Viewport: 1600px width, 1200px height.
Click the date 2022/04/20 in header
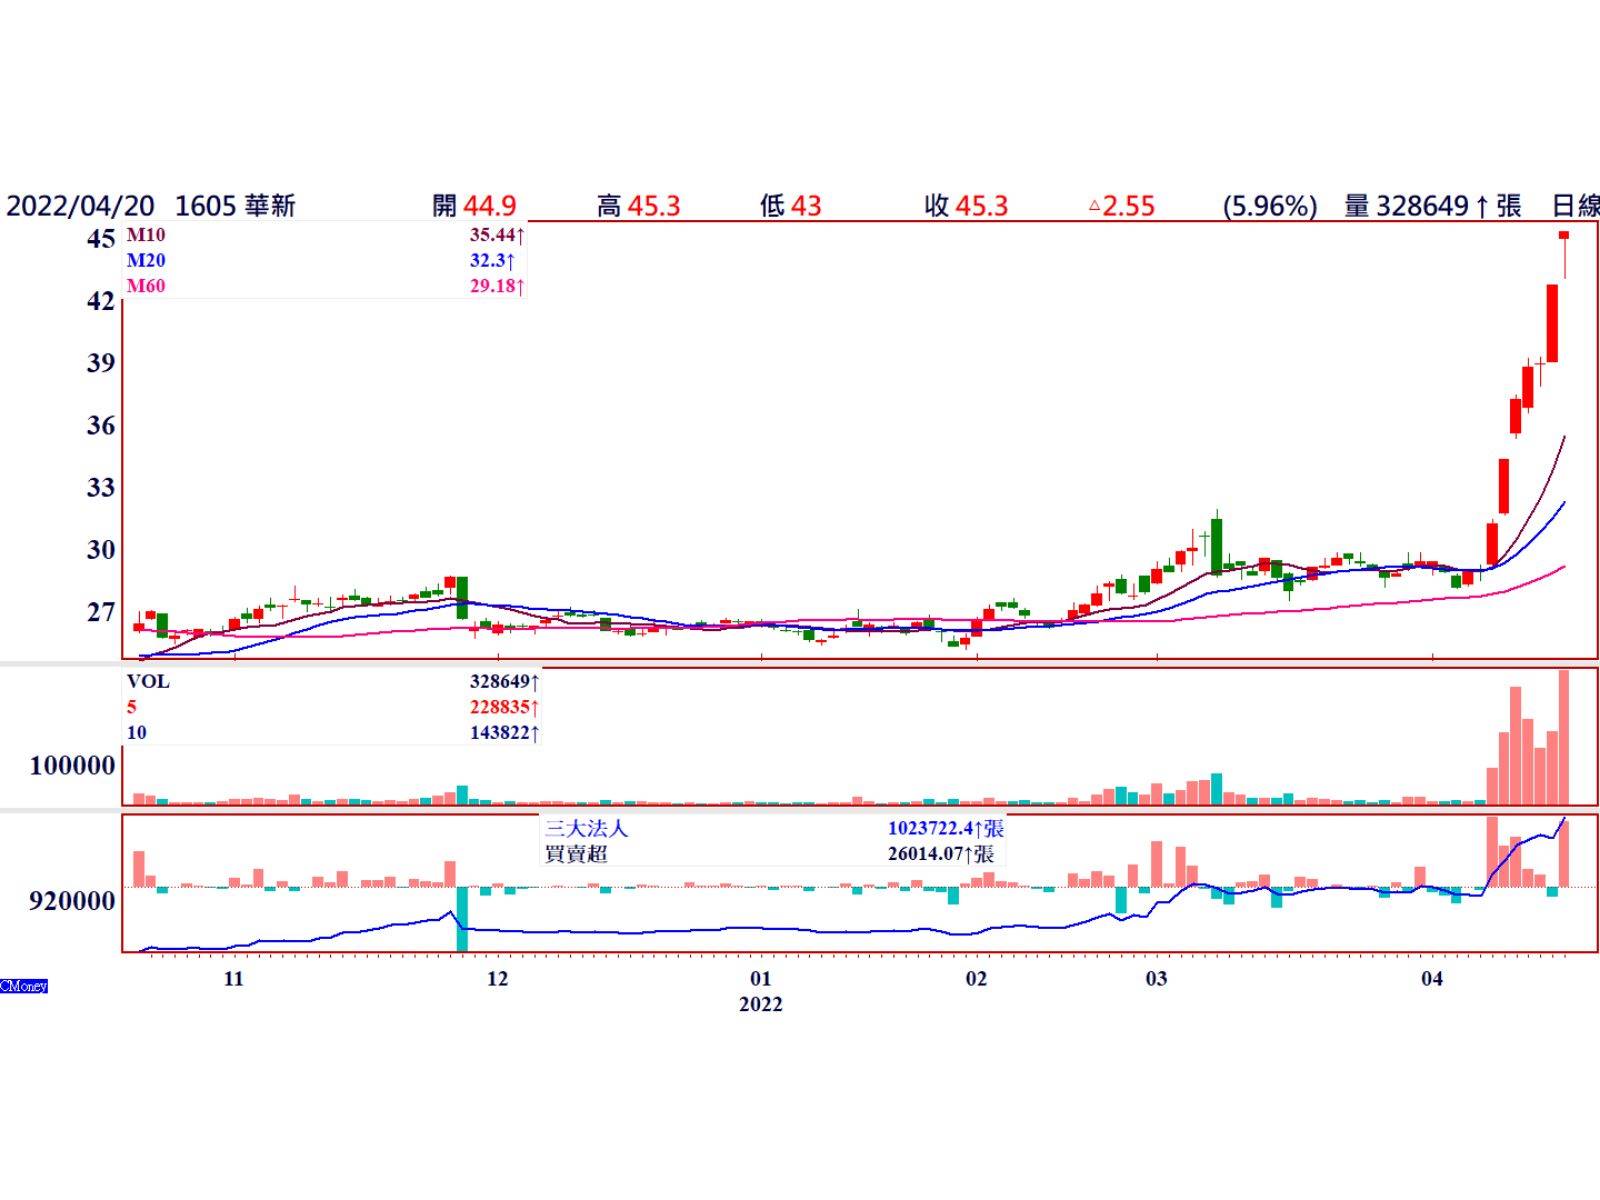coord(80,206)
